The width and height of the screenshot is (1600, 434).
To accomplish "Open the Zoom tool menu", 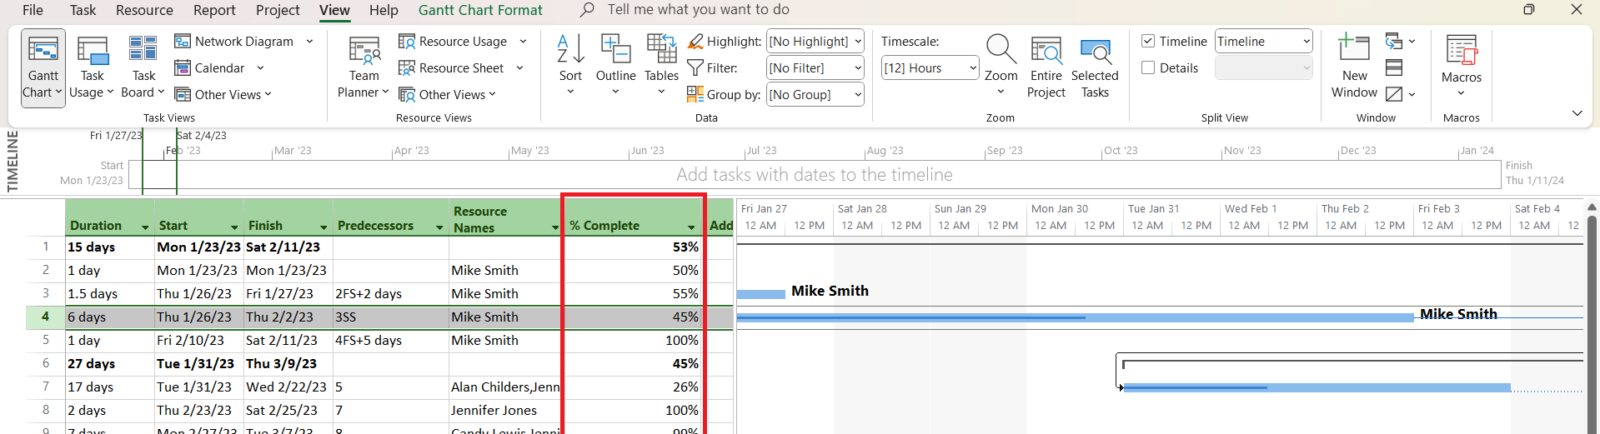I will [1001, 65].
